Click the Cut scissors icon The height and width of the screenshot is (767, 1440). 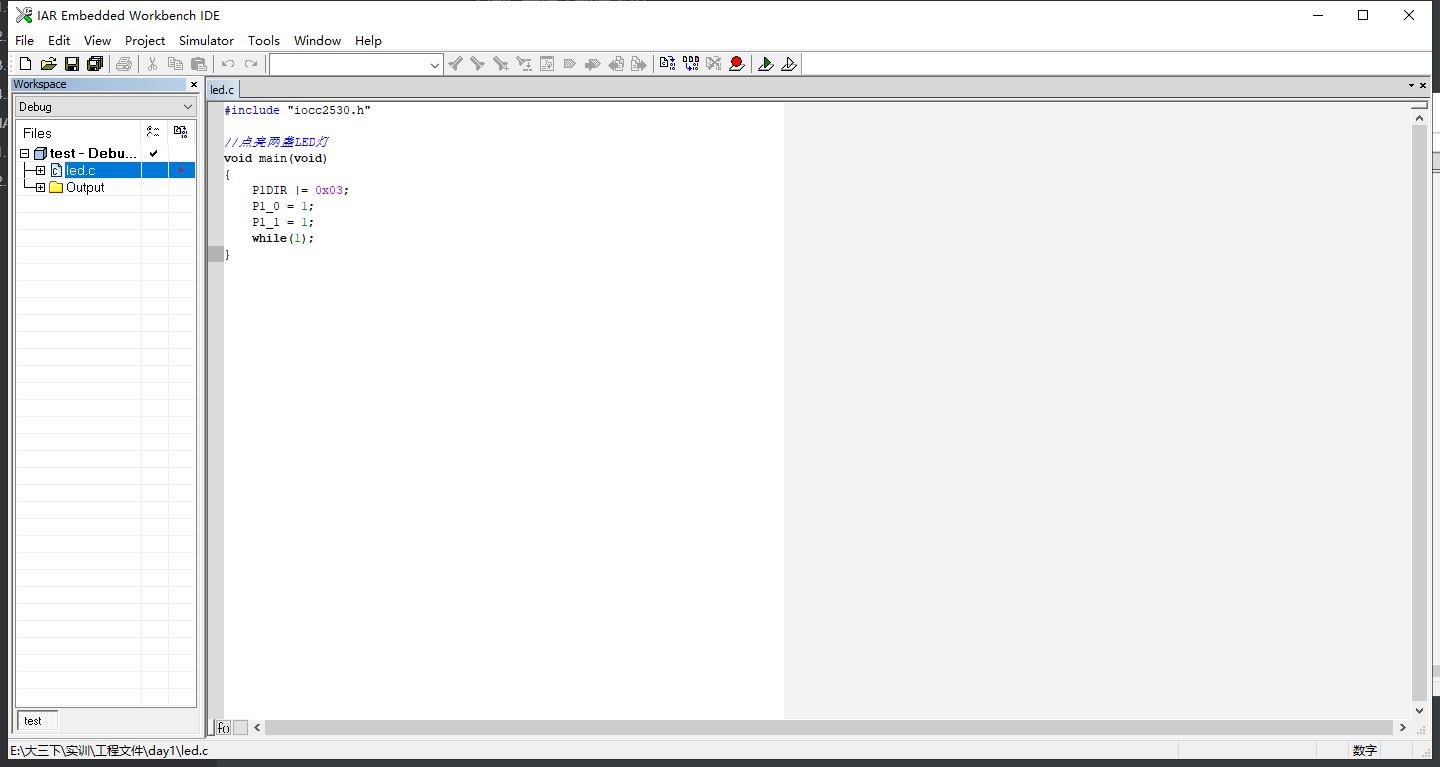tap(153, 64)
